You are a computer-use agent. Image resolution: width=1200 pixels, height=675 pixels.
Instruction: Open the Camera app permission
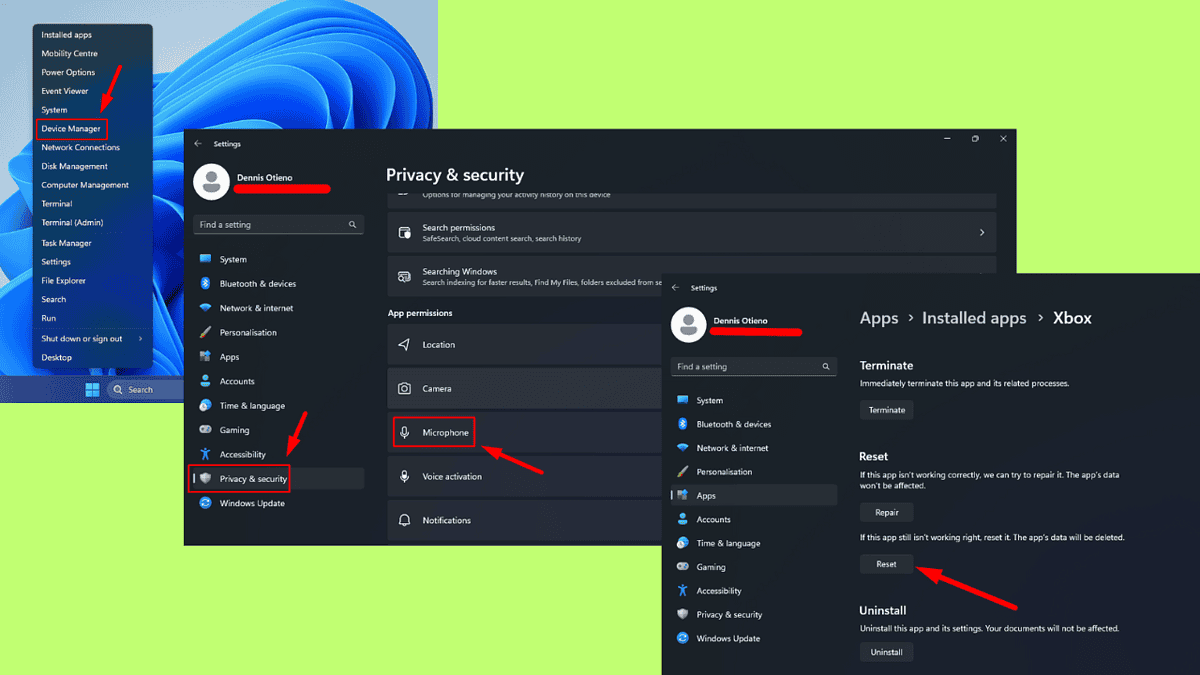click(x=524, y=388)
